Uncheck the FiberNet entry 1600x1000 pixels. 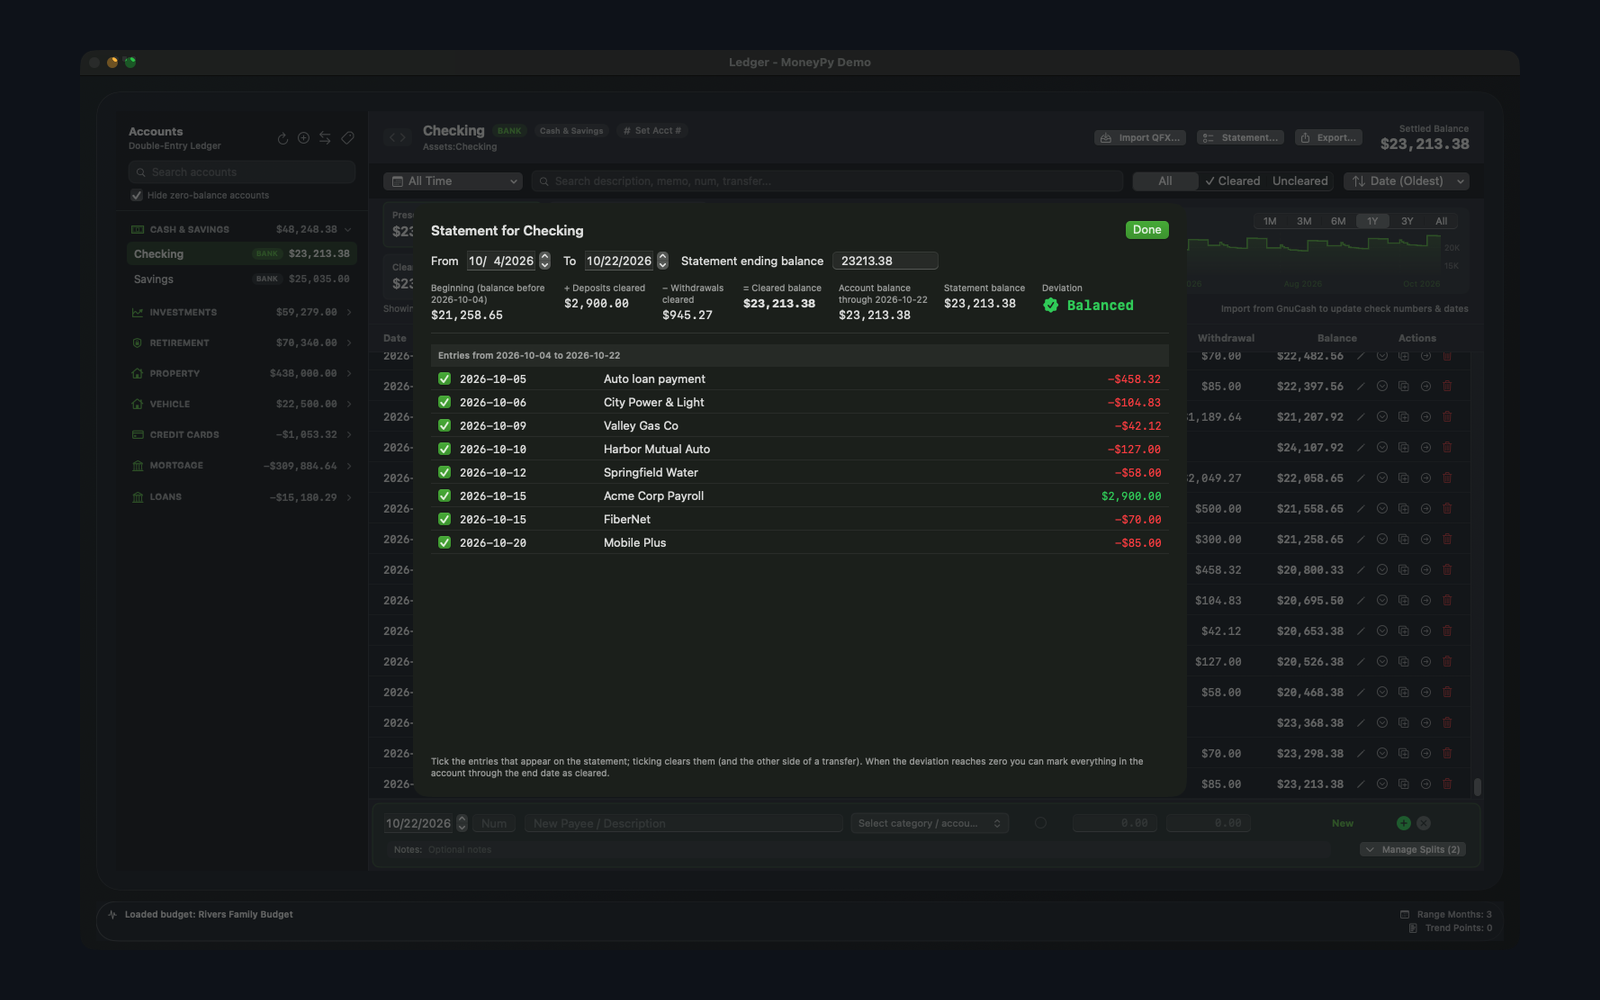(444, 519)
